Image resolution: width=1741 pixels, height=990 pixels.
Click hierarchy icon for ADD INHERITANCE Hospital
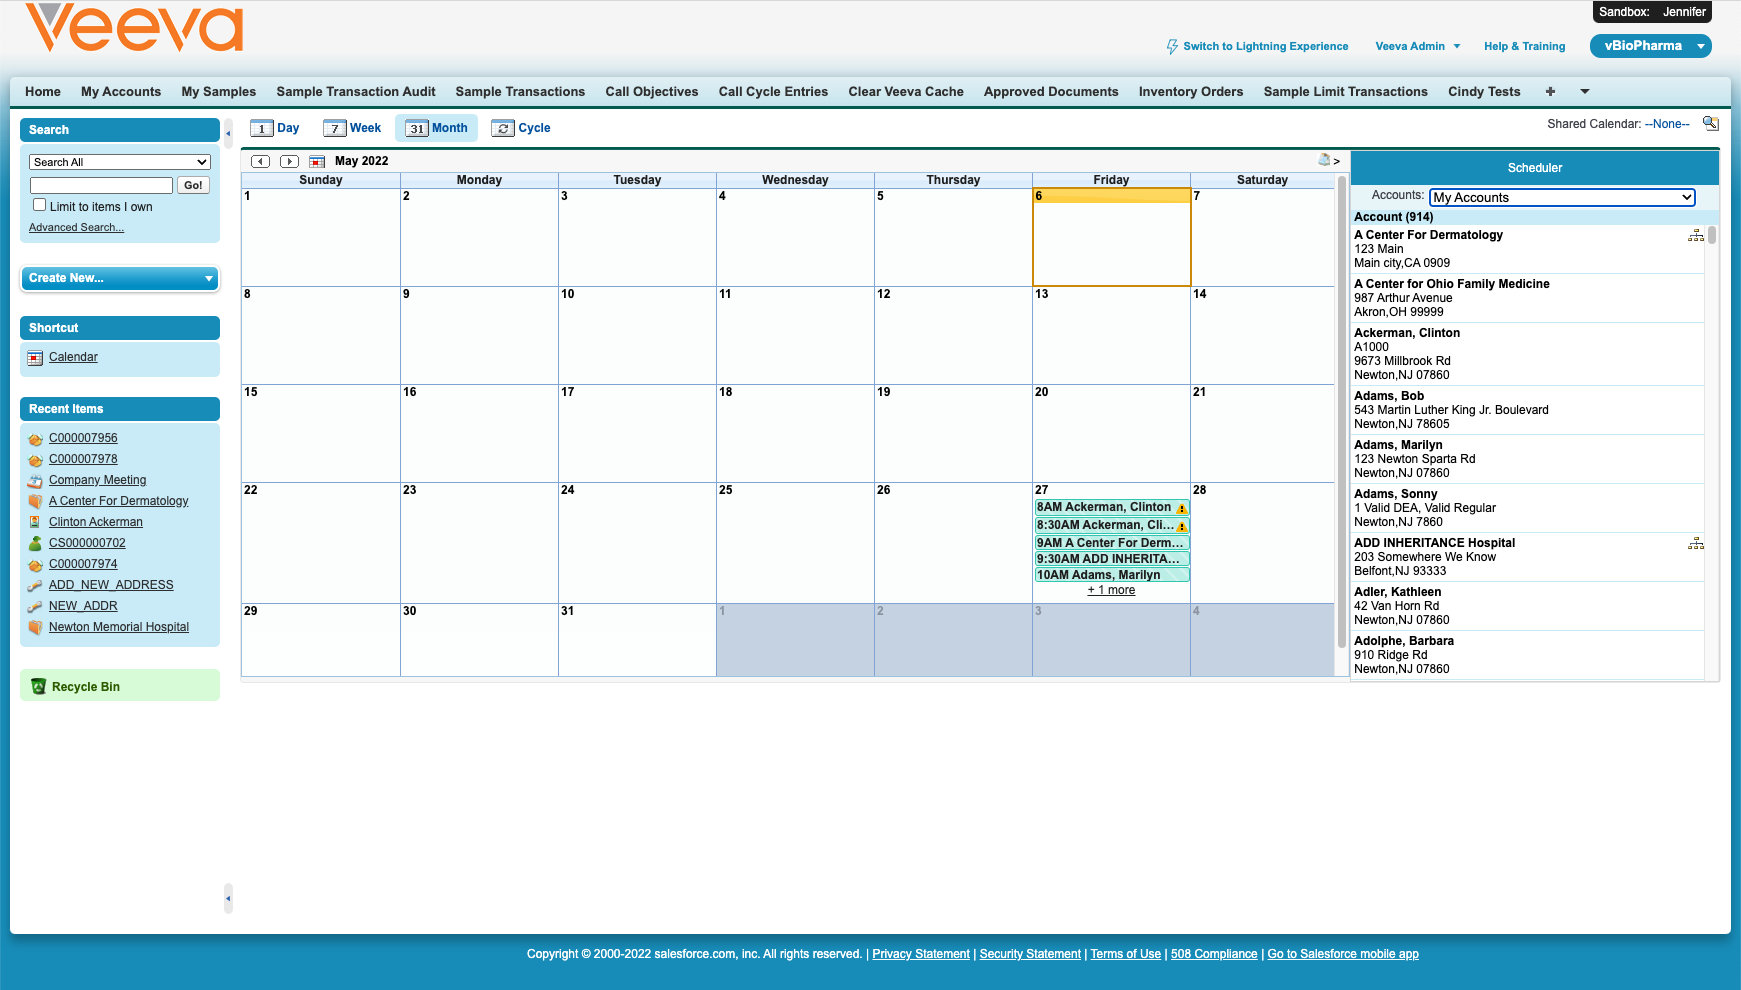tap(1695, 544)
